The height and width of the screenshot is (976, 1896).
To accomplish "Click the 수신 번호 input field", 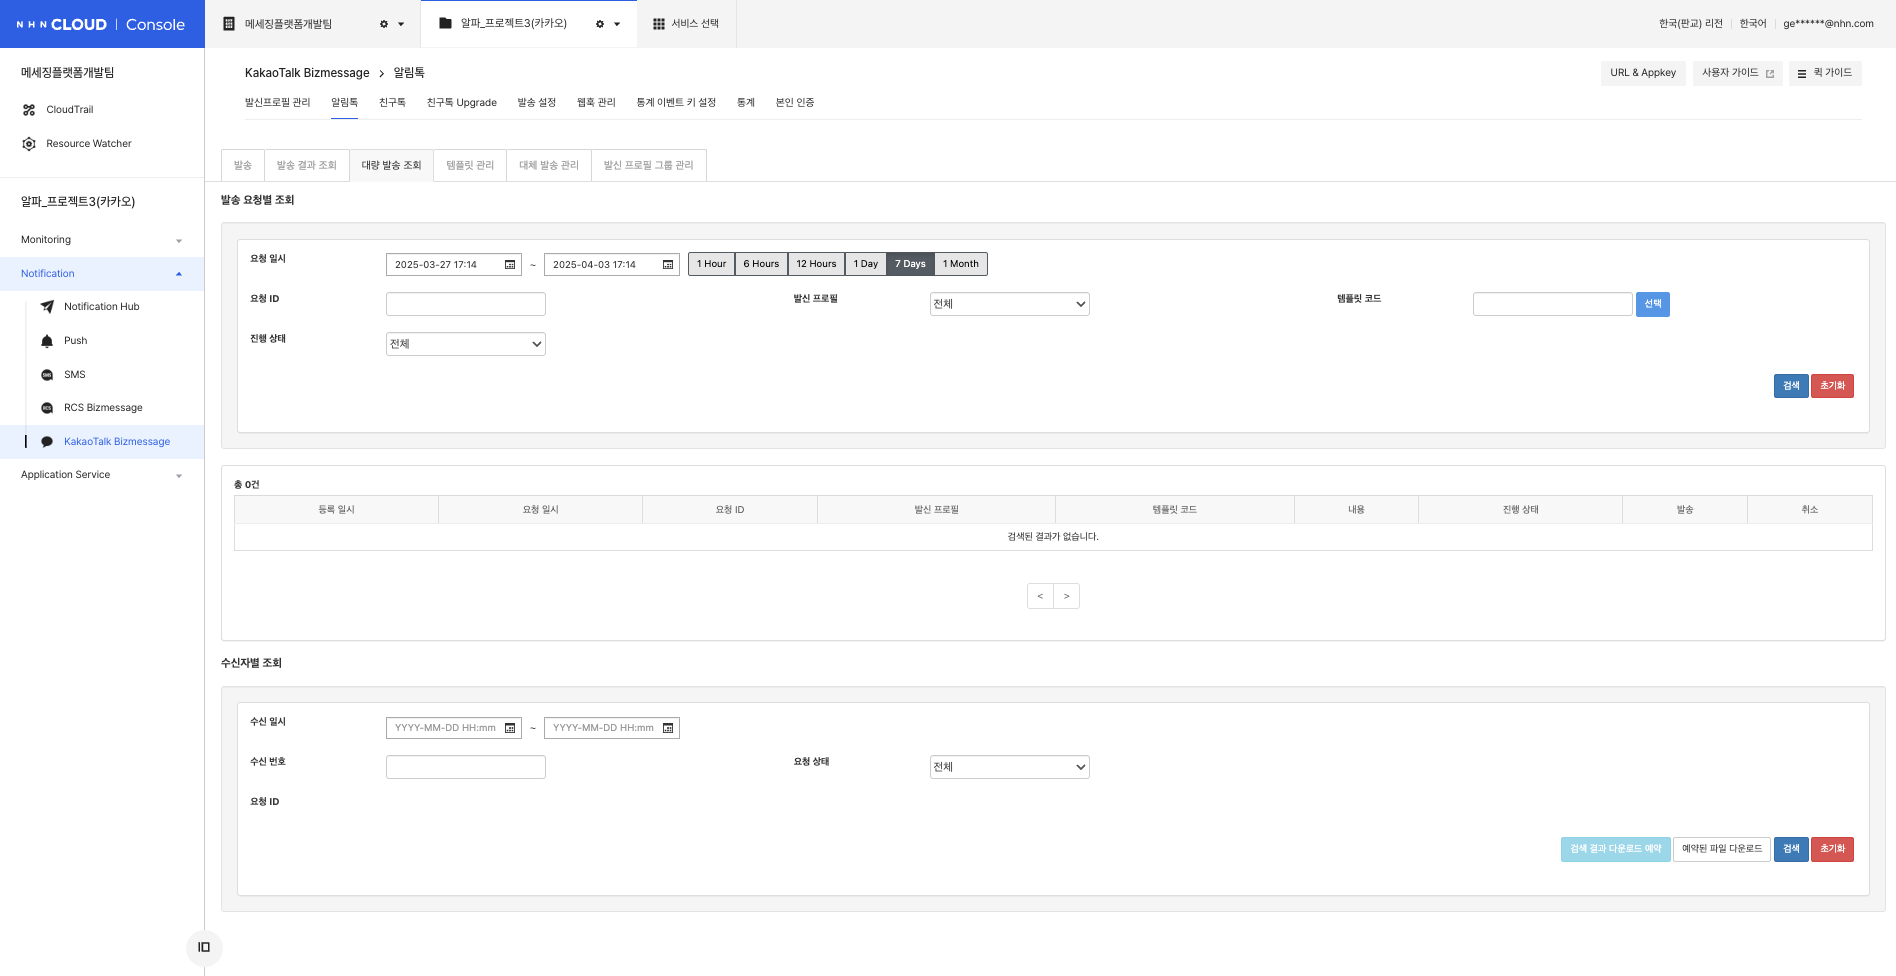I will tap(466, 767).
